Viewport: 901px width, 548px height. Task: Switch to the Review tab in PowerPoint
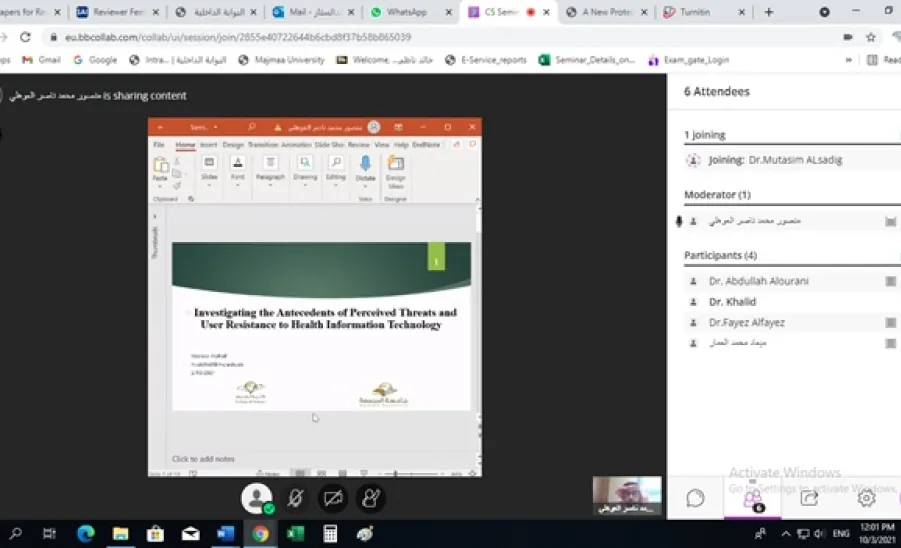359,145
